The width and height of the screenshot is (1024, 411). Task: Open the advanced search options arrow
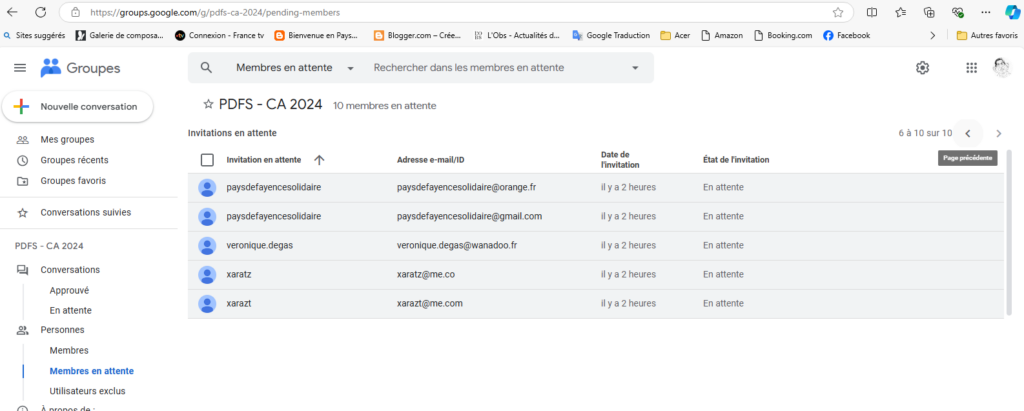tap(635, 68)
